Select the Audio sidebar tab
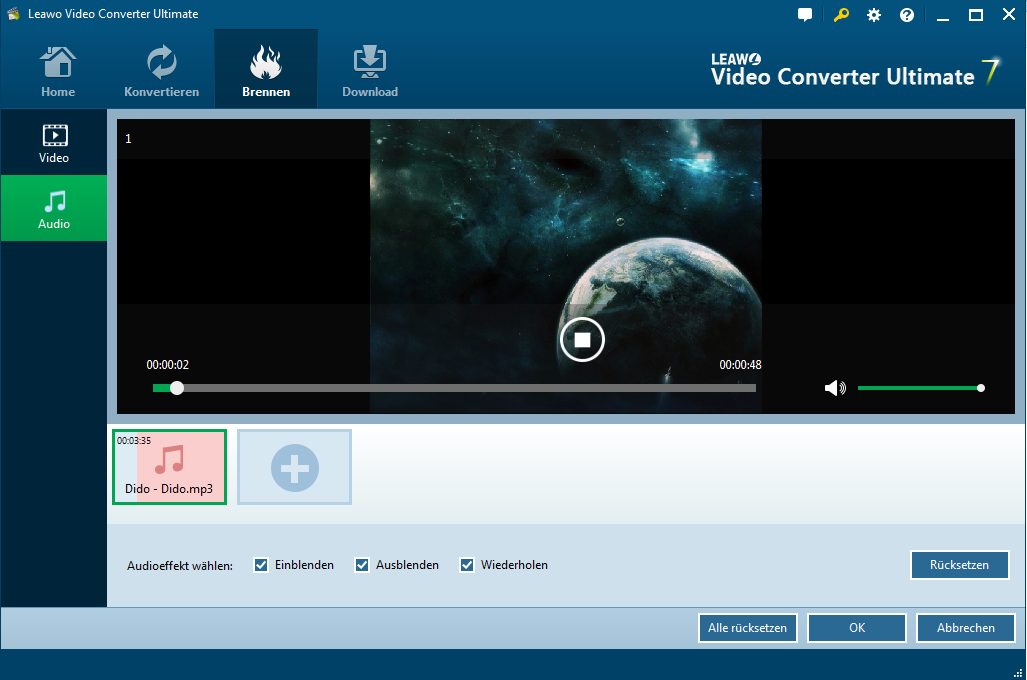 pyautogui.click(x=54, y=209)
